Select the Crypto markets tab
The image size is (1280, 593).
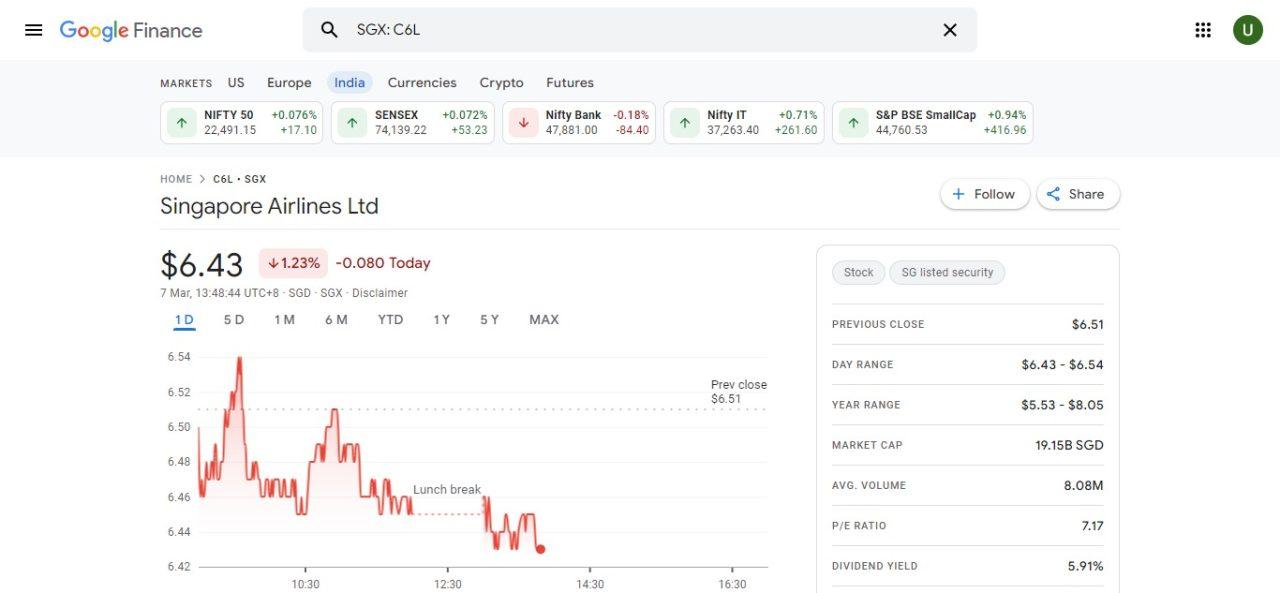(x=501, y=83)
